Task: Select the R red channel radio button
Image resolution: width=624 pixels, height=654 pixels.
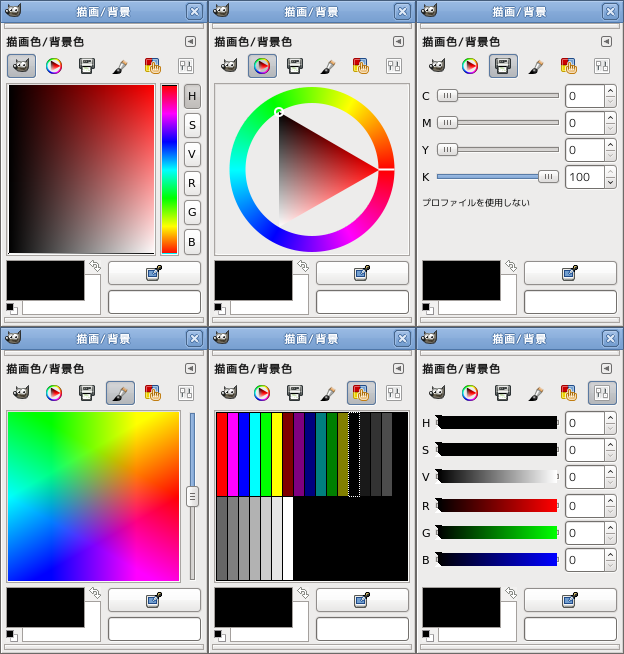Action: coord(192,183)
